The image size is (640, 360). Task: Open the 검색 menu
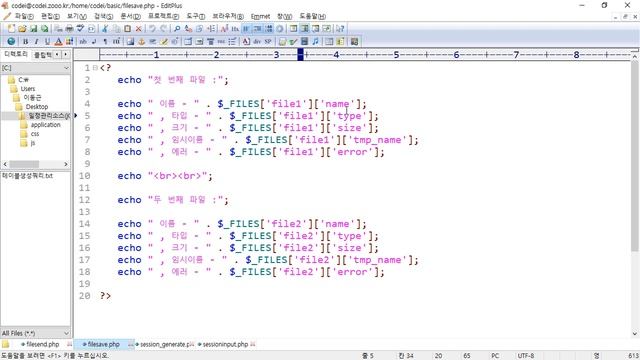(103, 16)
